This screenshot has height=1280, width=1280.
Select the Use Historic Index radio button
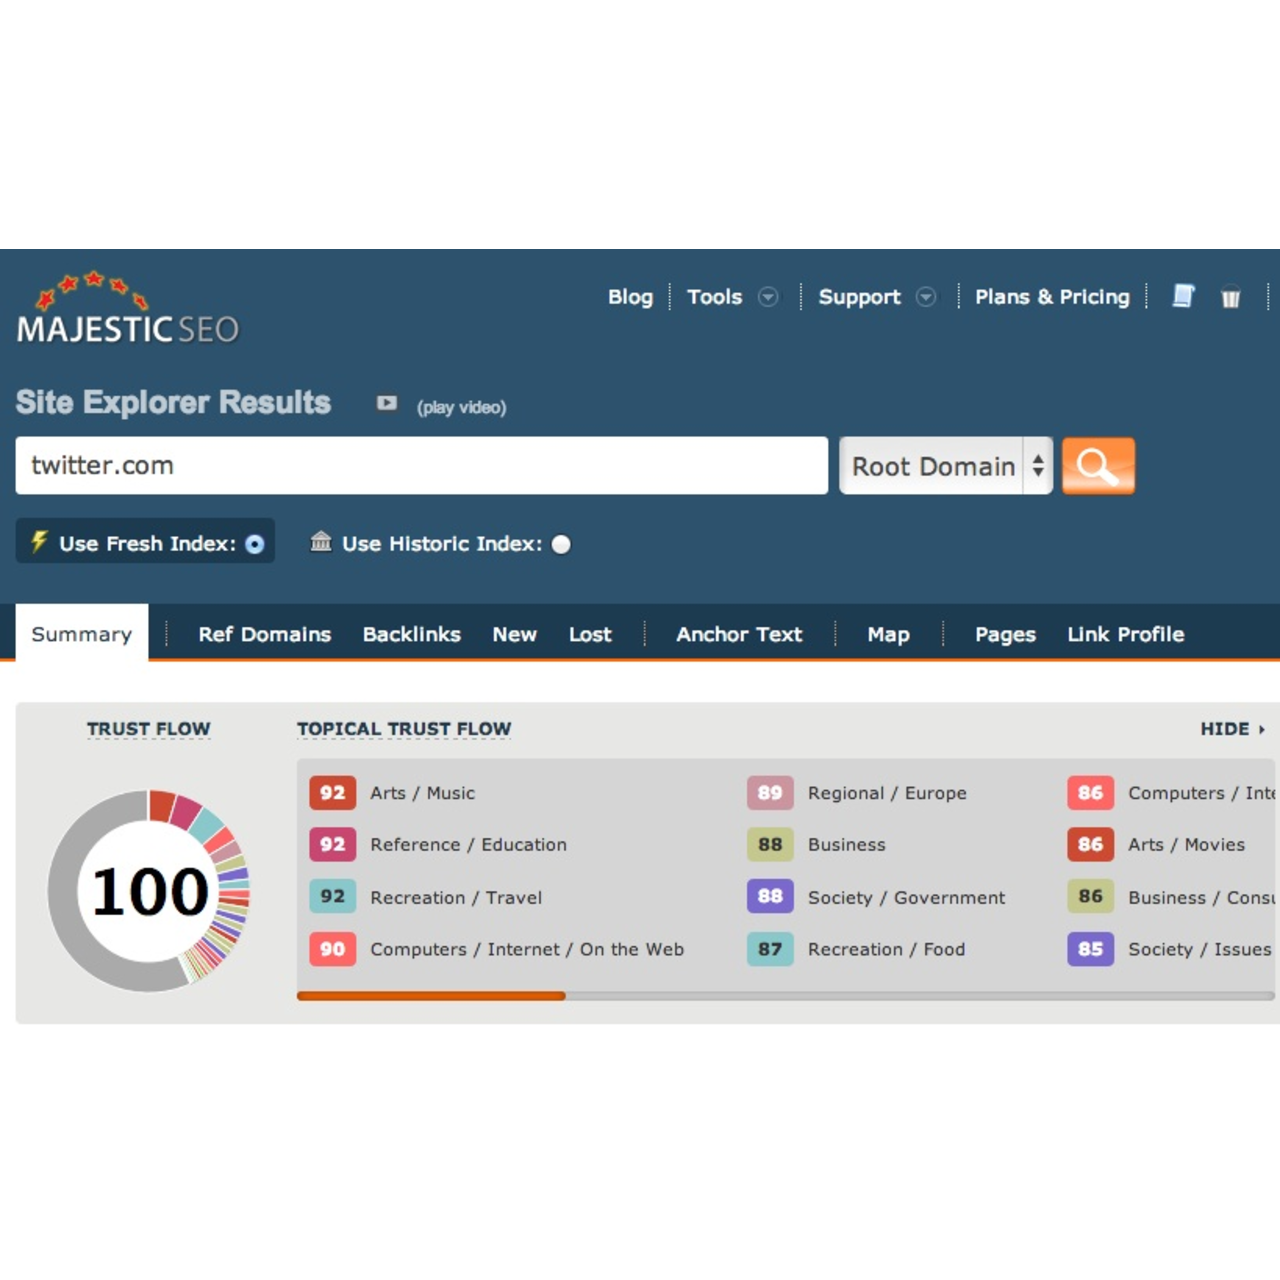click(x=561, y=544)
